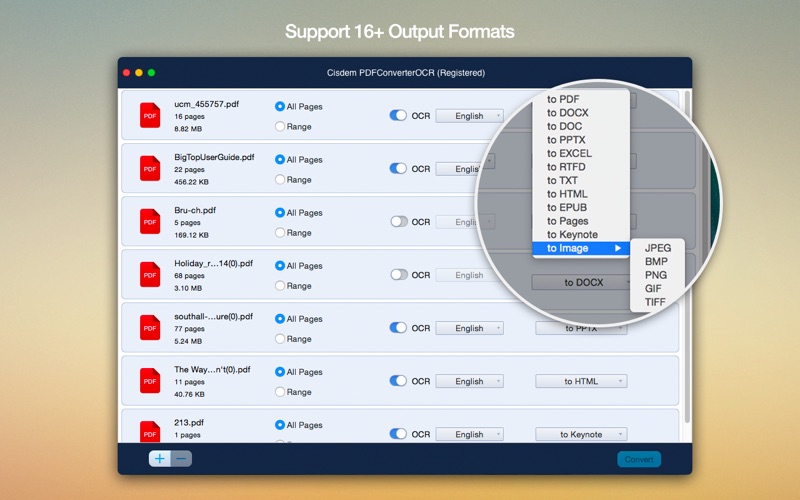Enable OCR for Holiday_r...14(0).pdf

398,274
